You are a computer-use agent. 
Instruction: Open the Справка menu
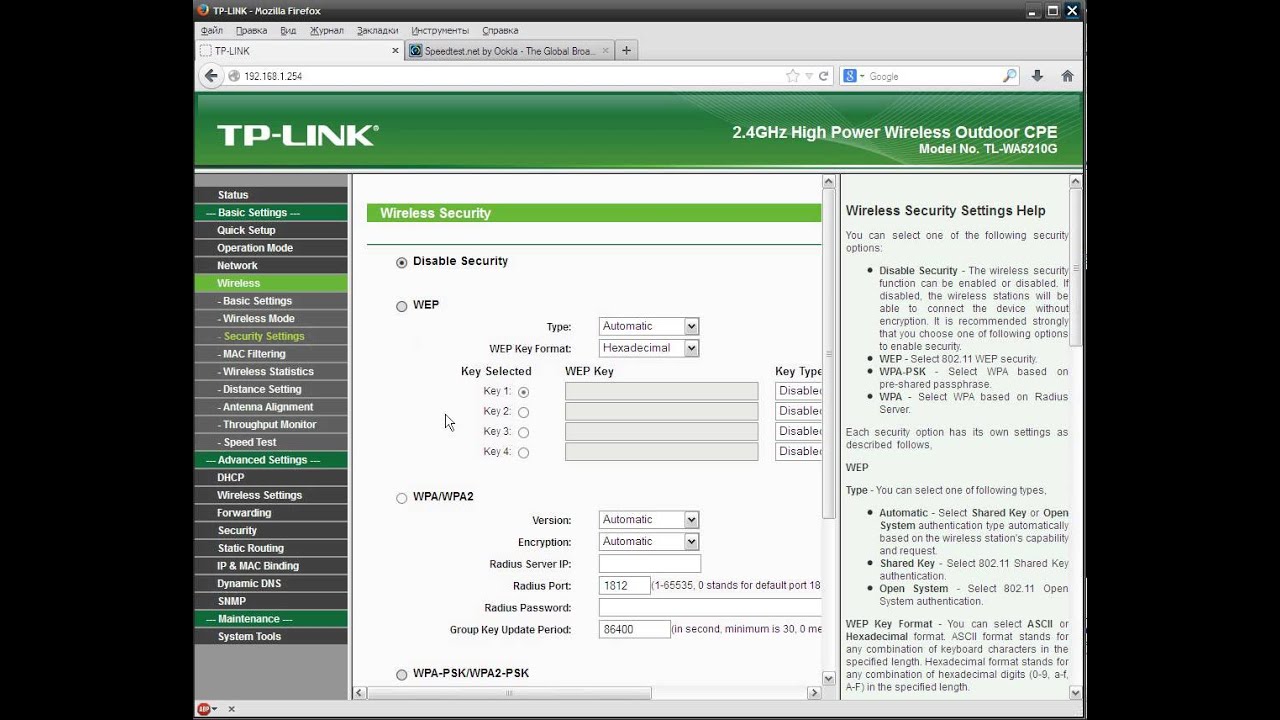(x=500, y=31)
